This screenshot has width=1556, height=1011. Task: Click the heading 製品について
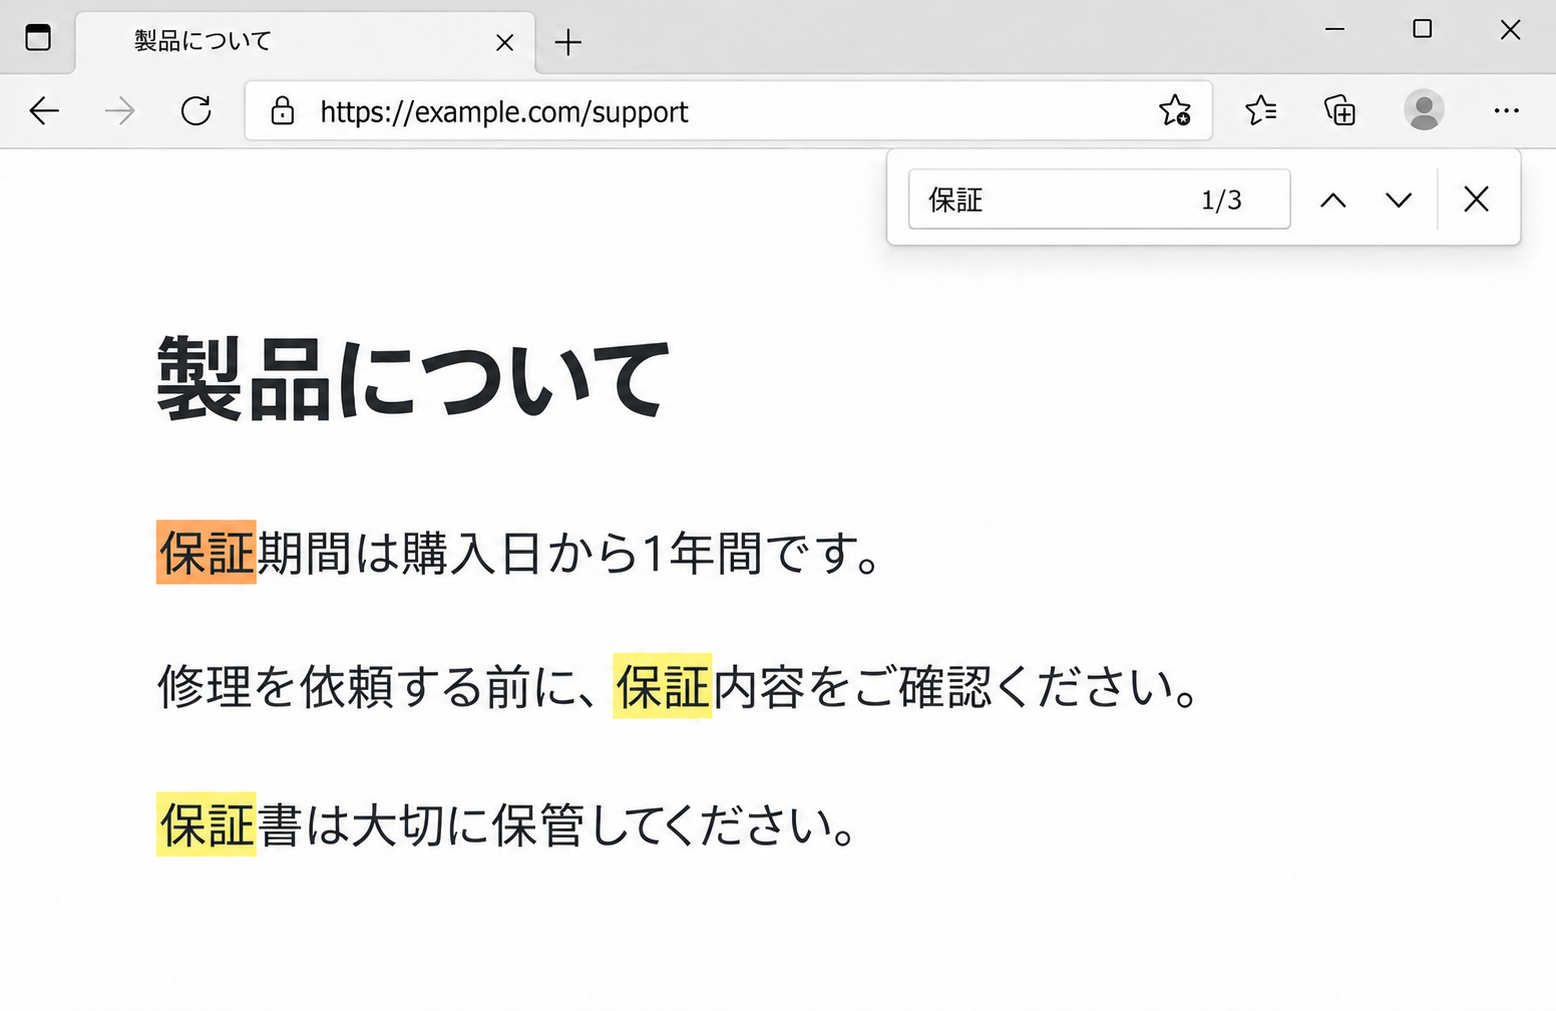click(x=413, y=378)
